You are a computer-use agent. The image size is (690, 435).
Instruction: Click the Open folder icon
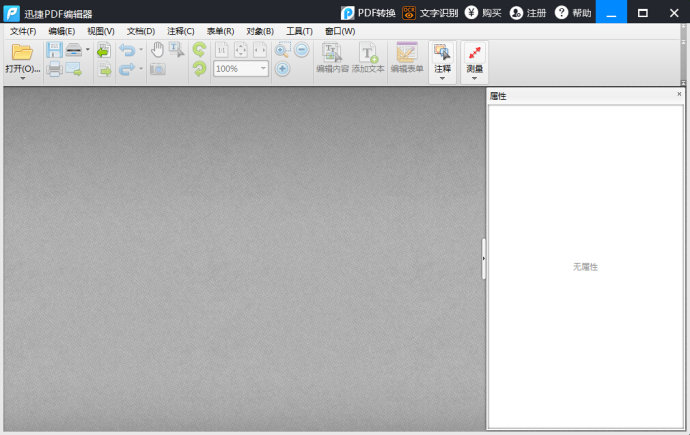22,52
